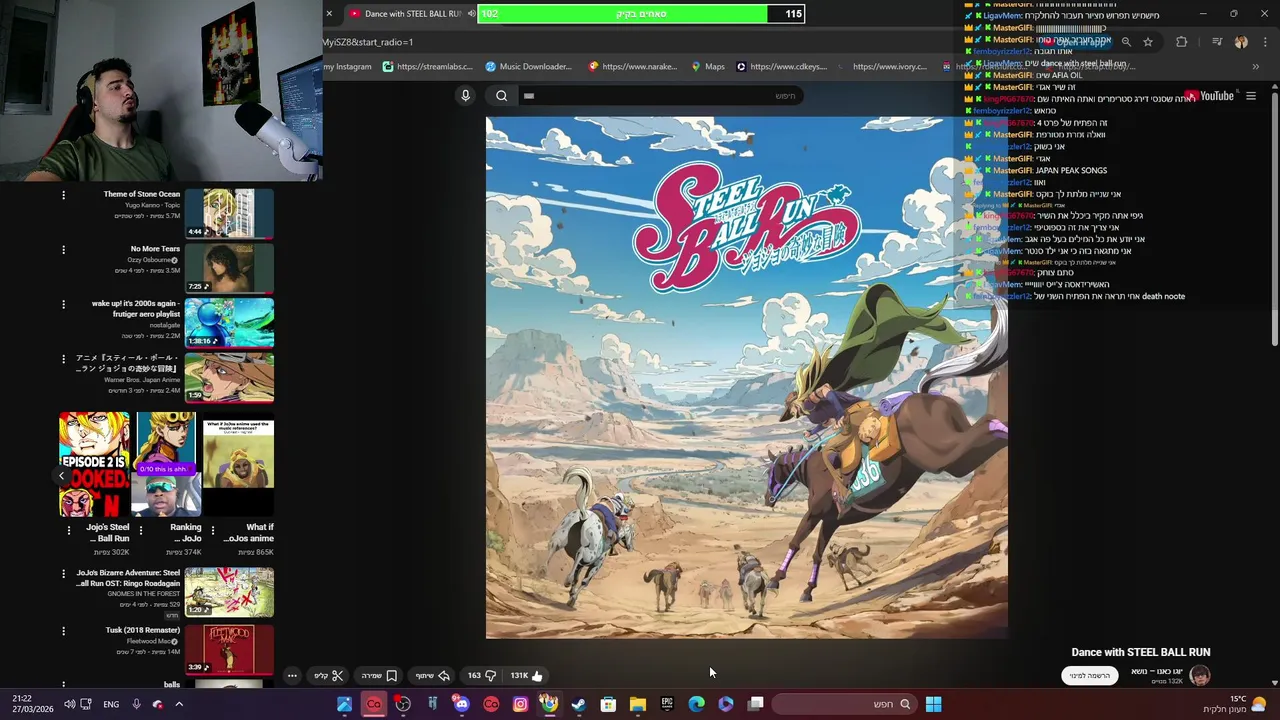Open the channel avatar under the video title
This screenshot has width=1280, height=720.
(x=1200, y=676)
